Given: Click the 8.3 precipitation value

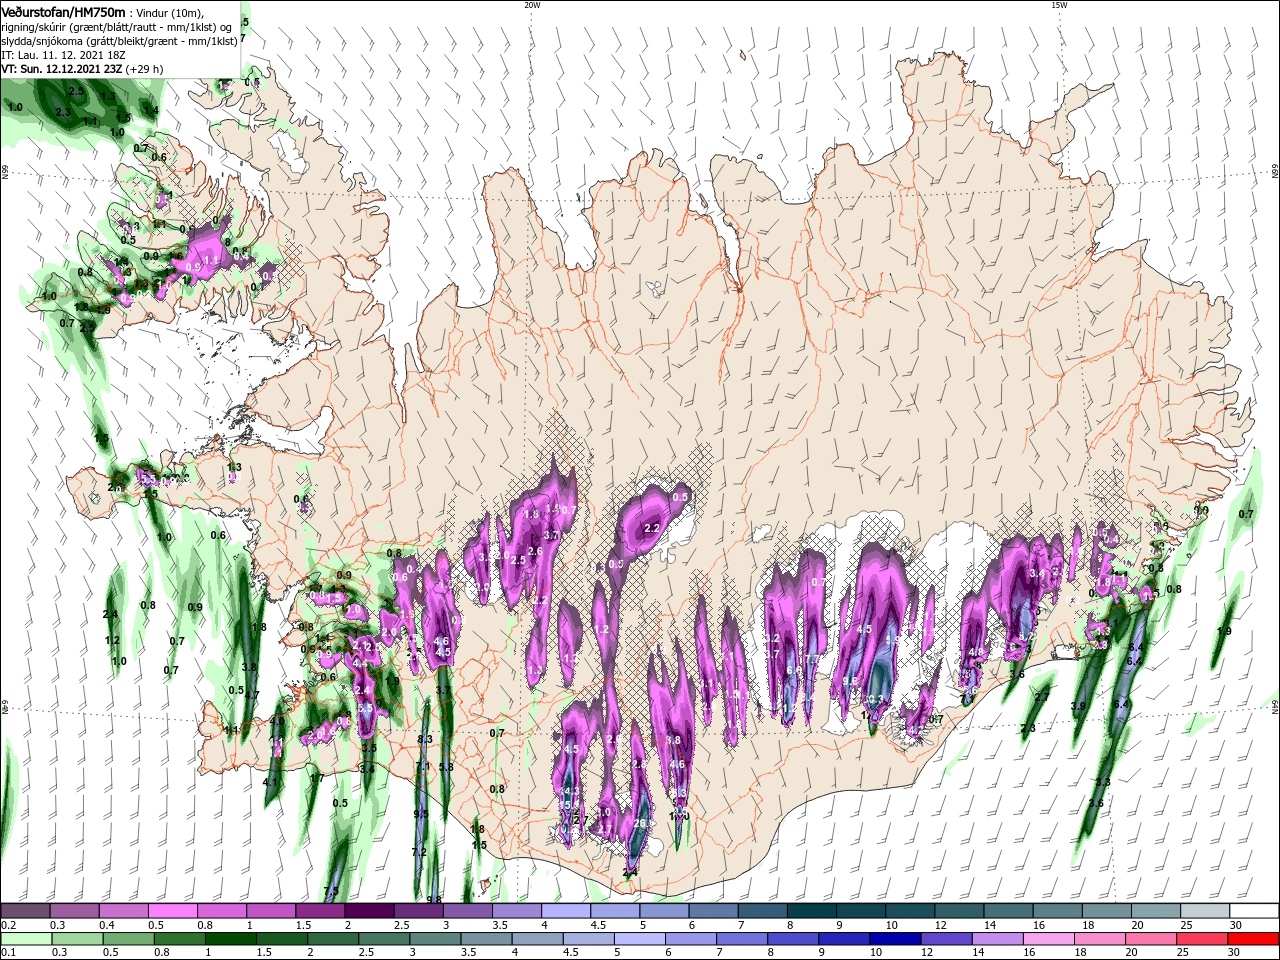Looking at the screenshot, I should click(x=424, y=739).
